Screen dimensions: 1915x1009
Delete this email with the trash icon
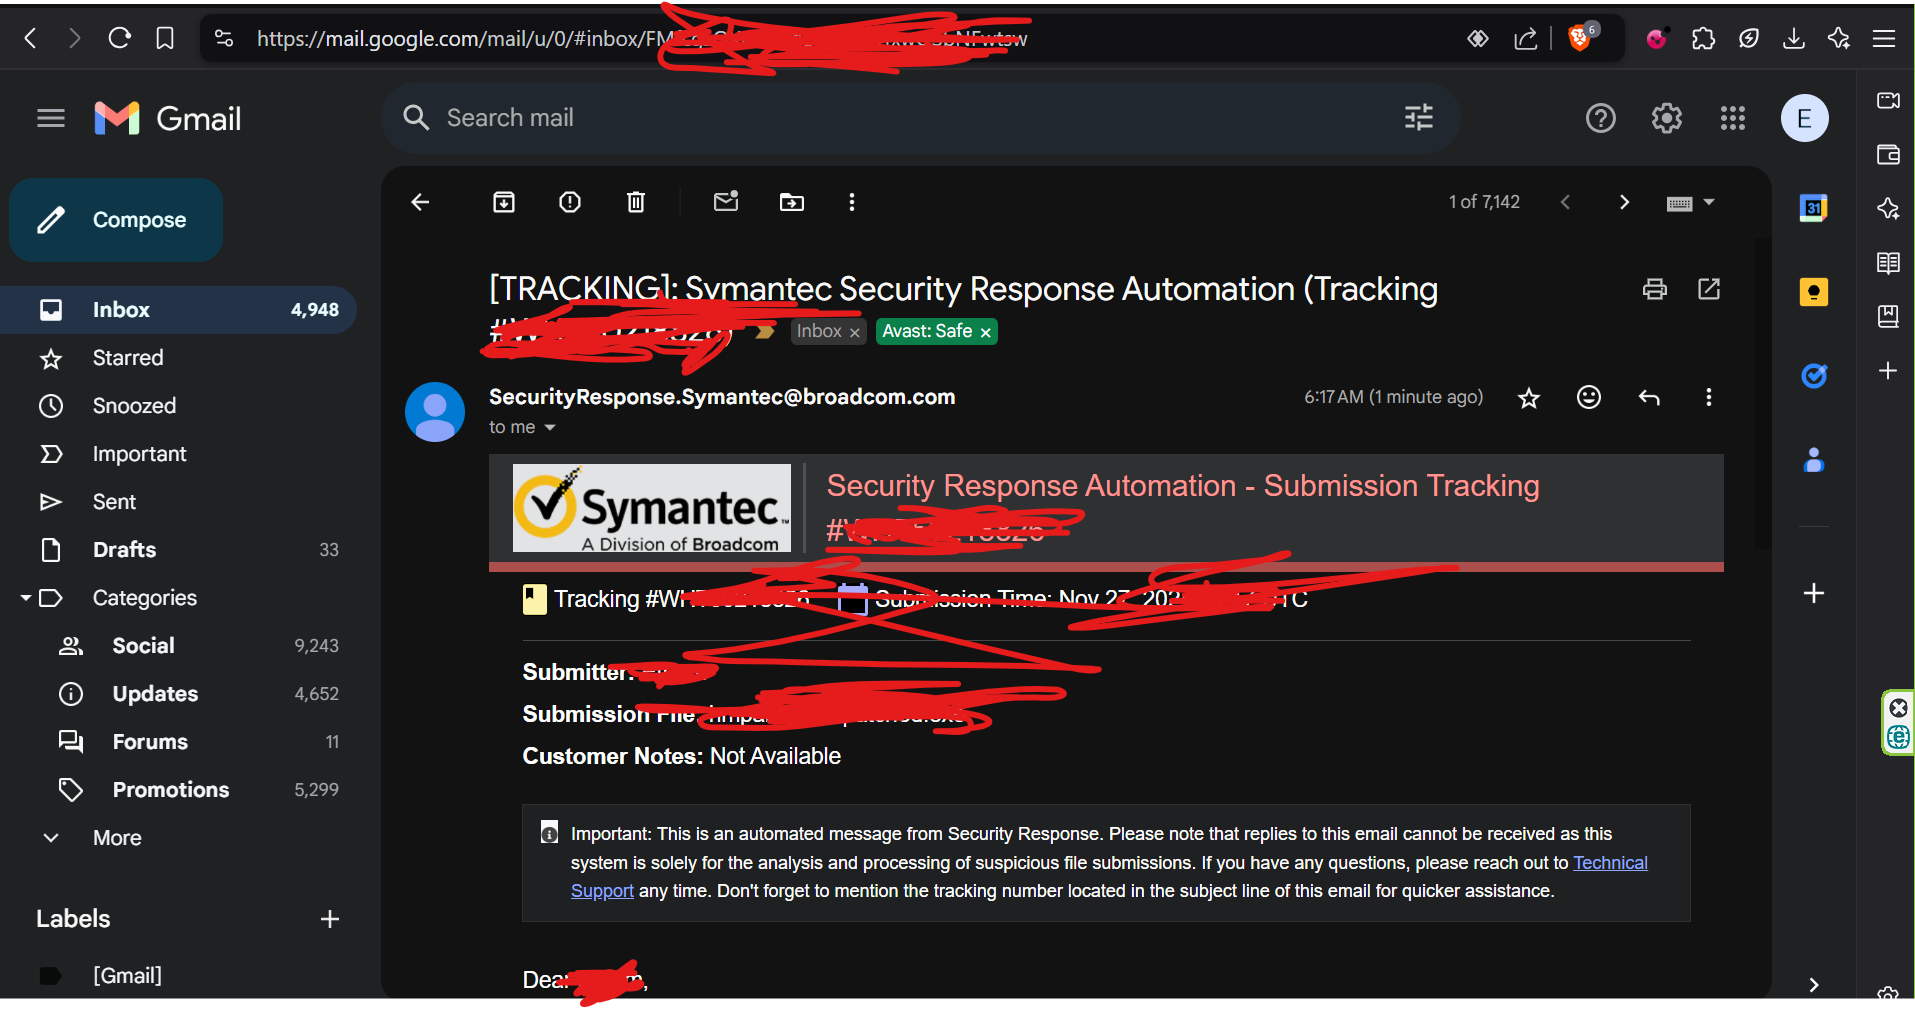click(x=636, y=202)
